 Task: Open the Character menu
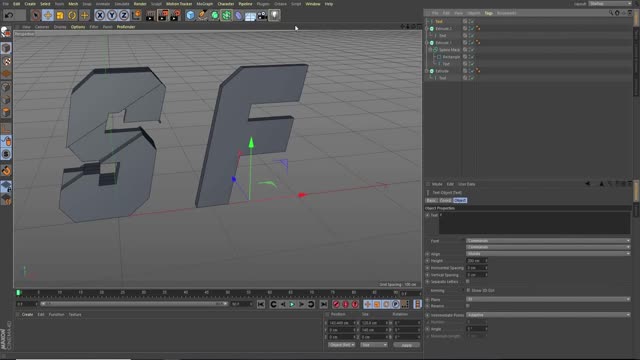[x=226, y=4]
